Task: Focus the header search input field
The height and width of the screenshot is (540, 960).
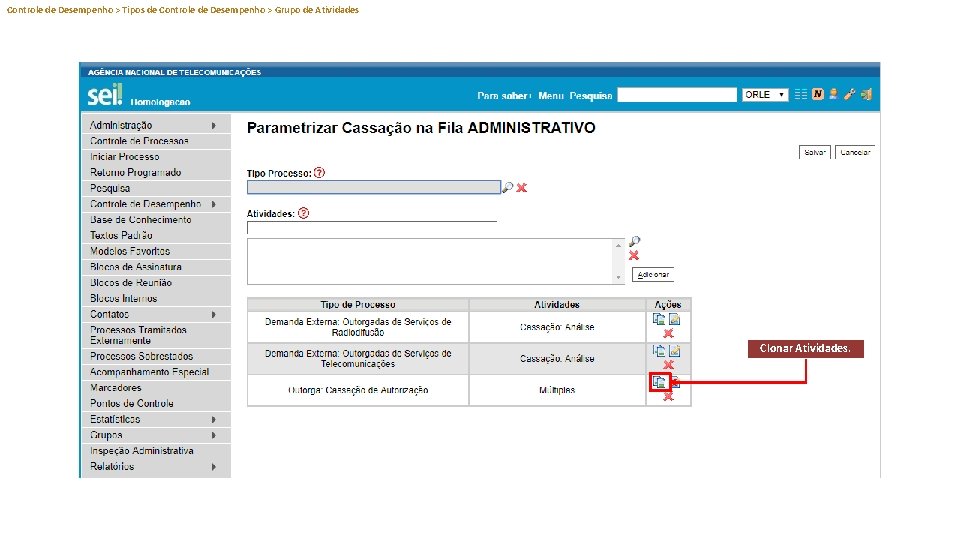Action: (x=677, y=95)
